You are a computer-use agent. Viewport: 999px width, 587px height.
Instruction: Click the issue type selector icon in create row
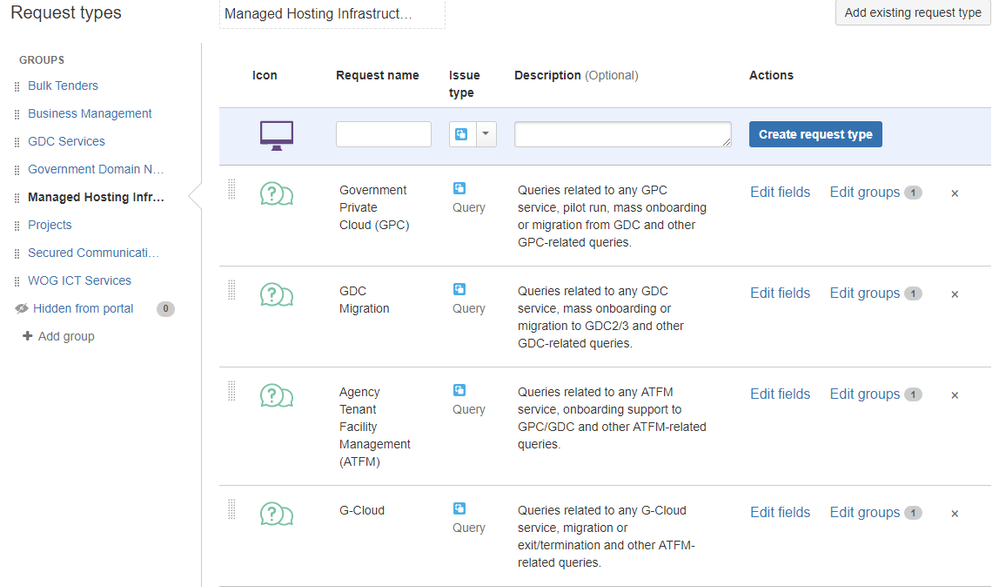point(462,134)
